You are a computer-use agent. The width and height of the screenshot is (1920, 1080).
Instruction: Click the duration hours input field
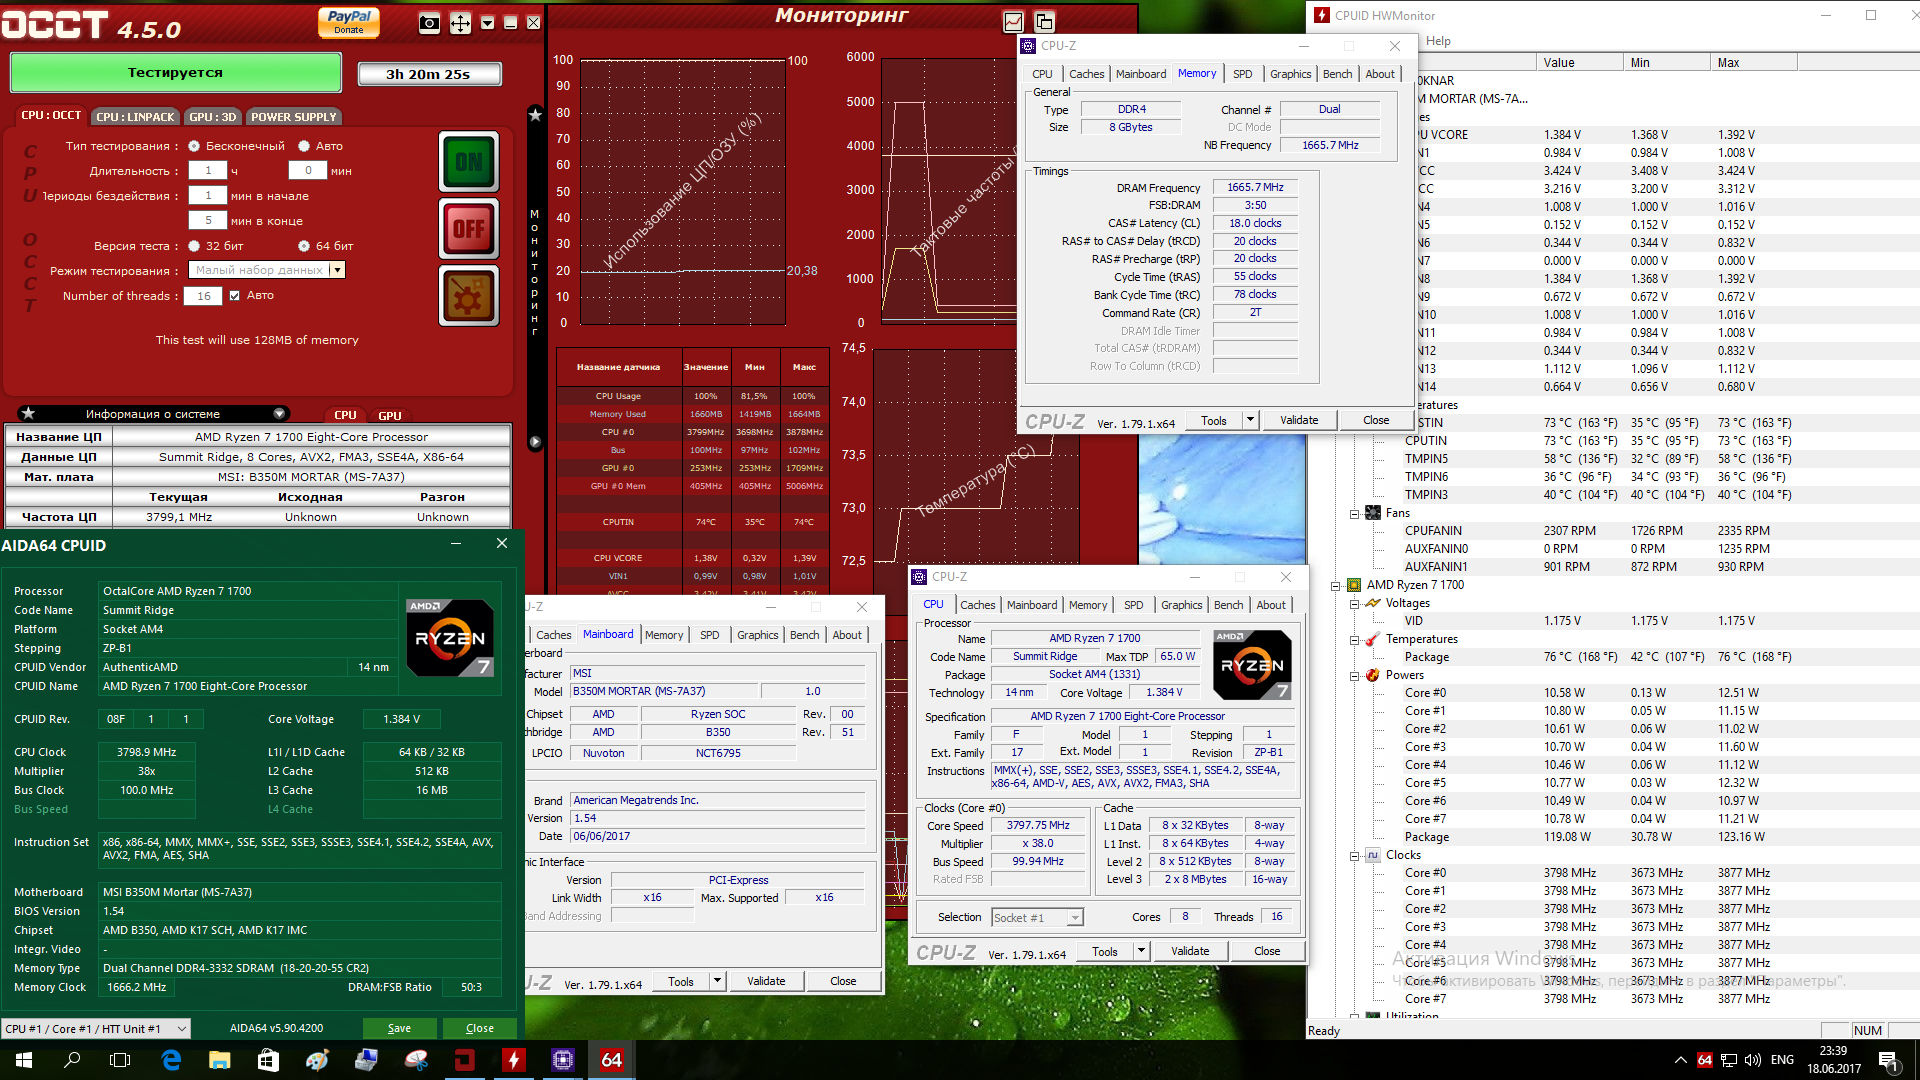208,171
